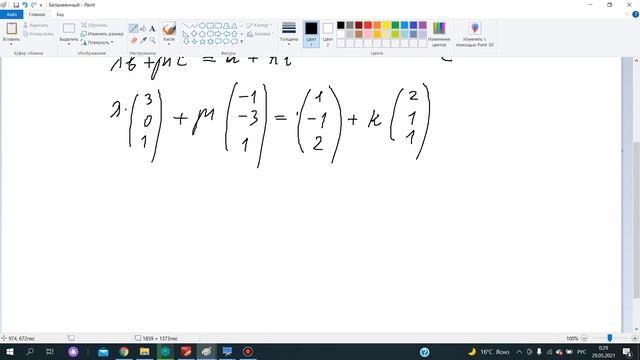Viewport: 640px width, 360px height.
Task: Click Copy (Копировать) button
Action: click(x=38, y=33)
